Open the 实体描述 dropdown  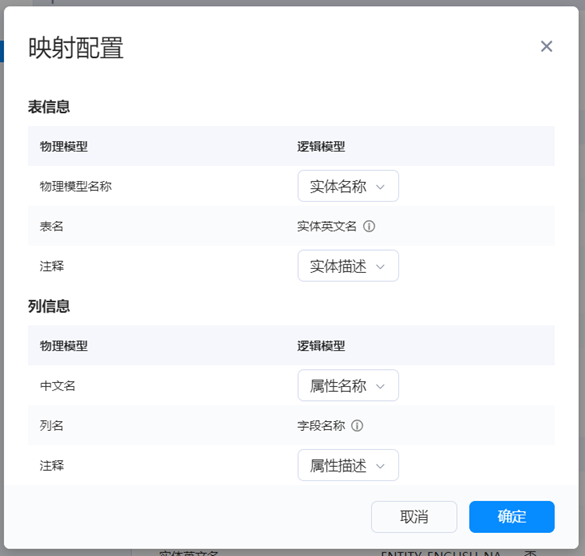point(348,266)
